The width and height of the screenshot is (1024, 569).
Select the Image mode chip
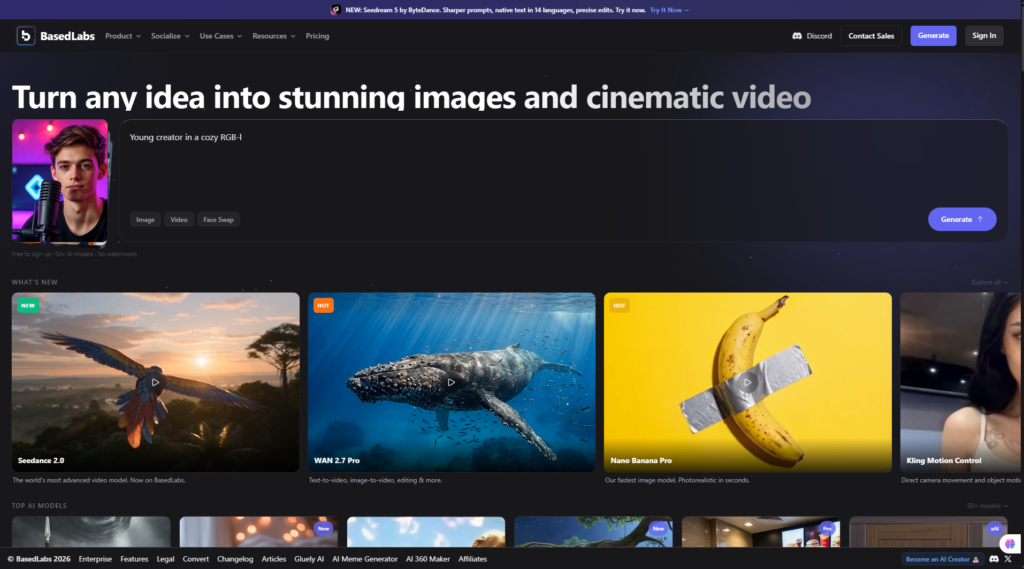(145, 219)
